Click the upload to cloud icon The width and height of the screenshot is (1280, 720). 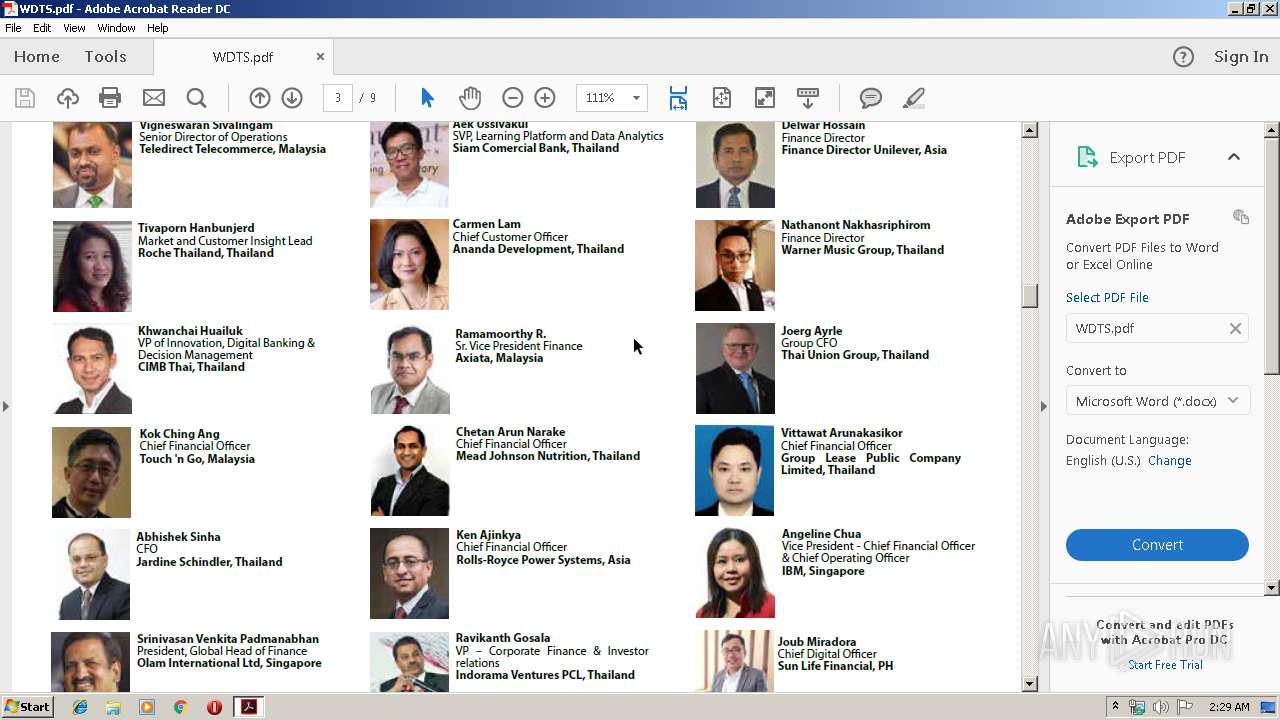68,98
